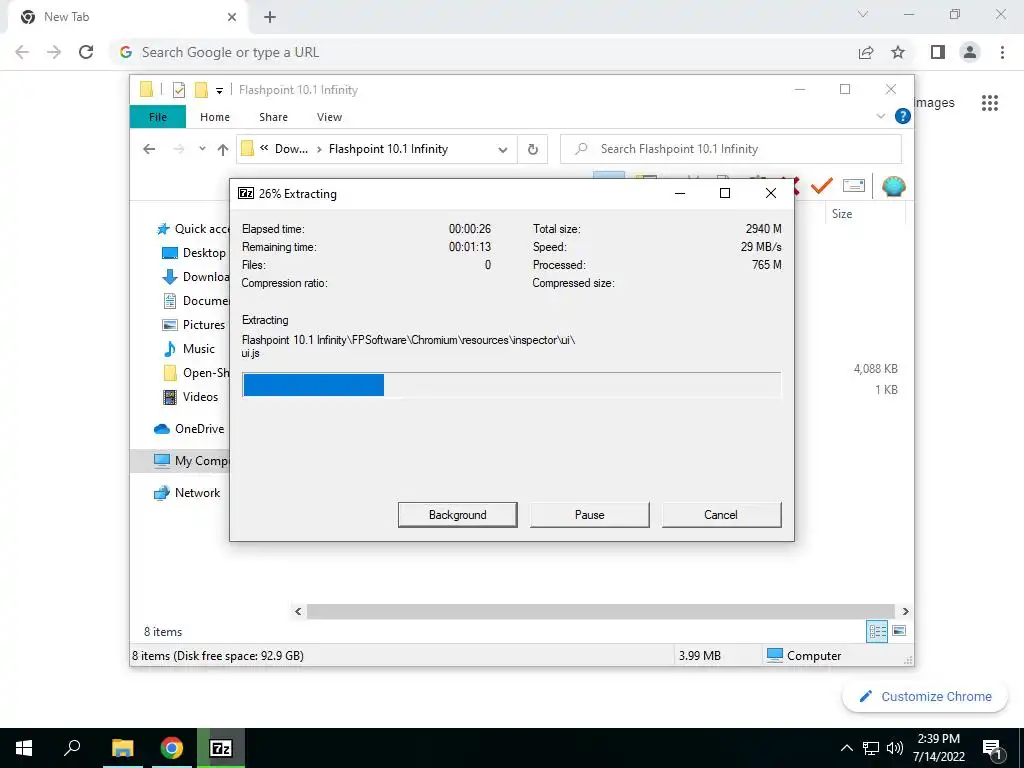This screenshot has width=1024, height=768.
Task: Click the Search Flashpoint 10.1 Infinity box
Action: tap(731, 149)
